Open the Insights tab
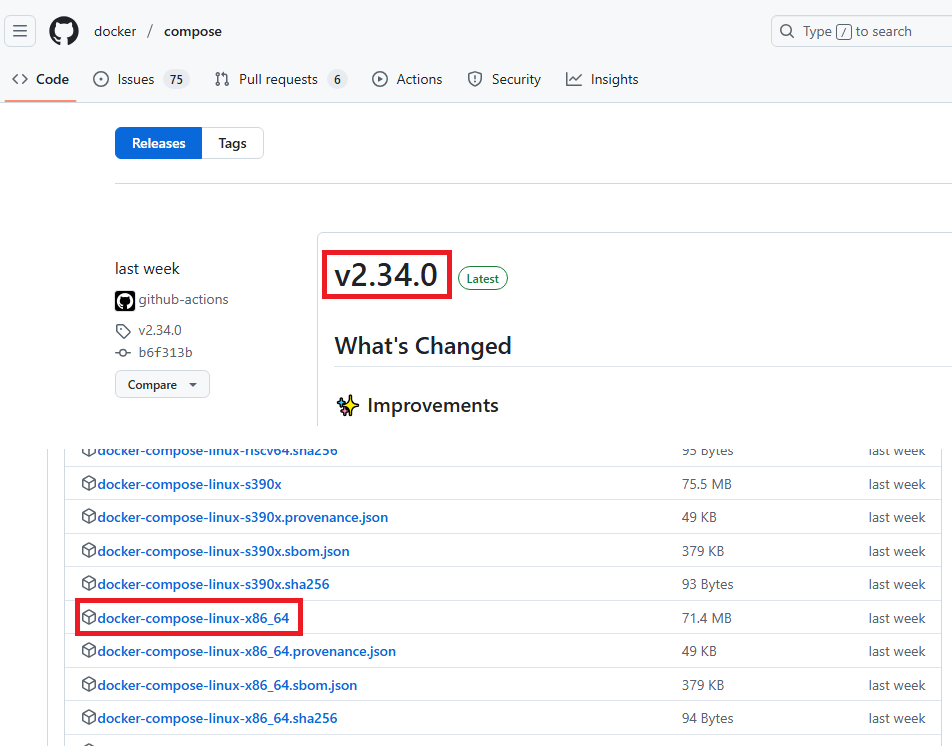Image resolution: width=952 pixels, height=749 pixels. pyautogui.click(x=602, y=80)
